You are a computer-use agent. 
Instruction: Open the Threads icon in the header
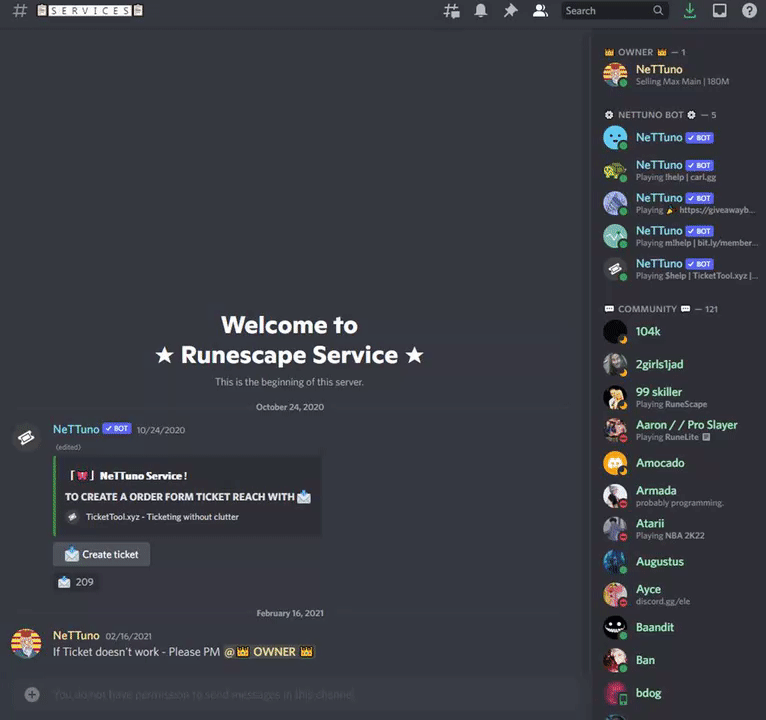click(451, 11)
